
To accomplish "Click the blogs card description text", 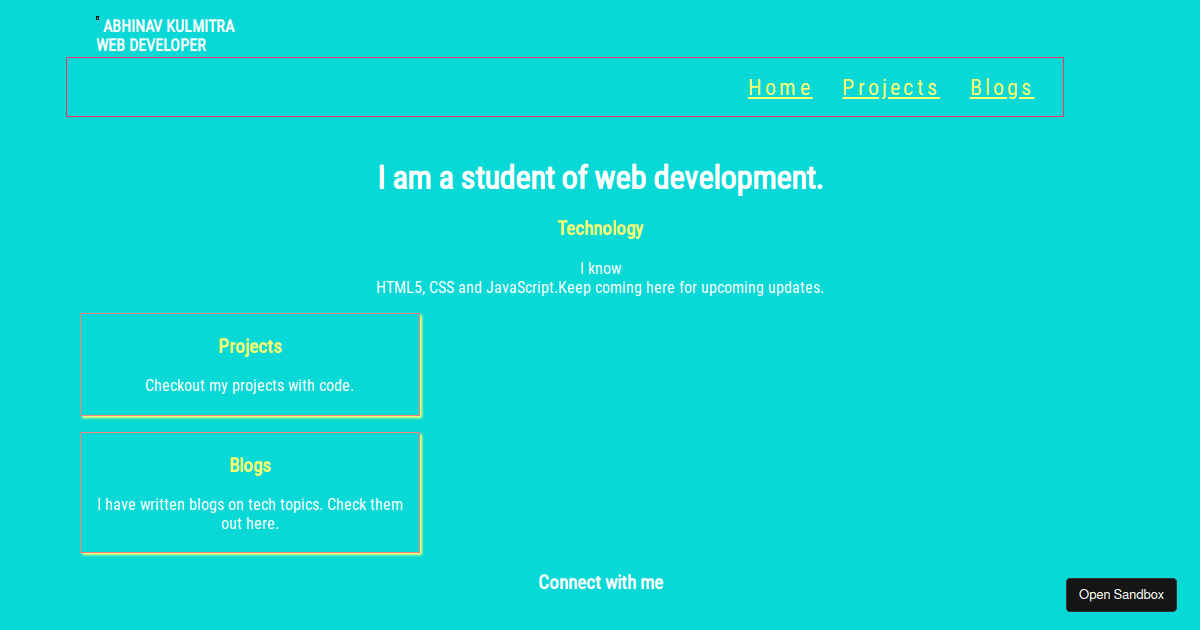I will click(250, 514).
